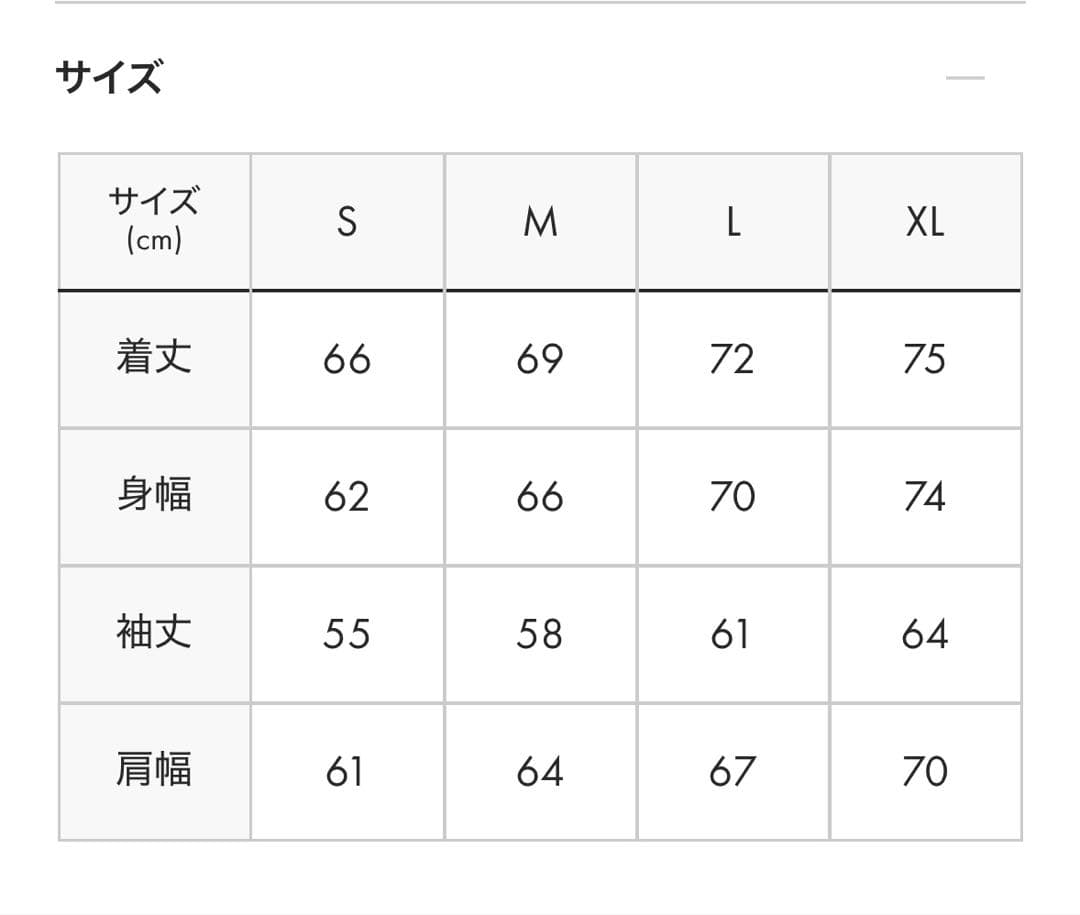Click the 身幅 value 66 for size M

click(540, 495)
